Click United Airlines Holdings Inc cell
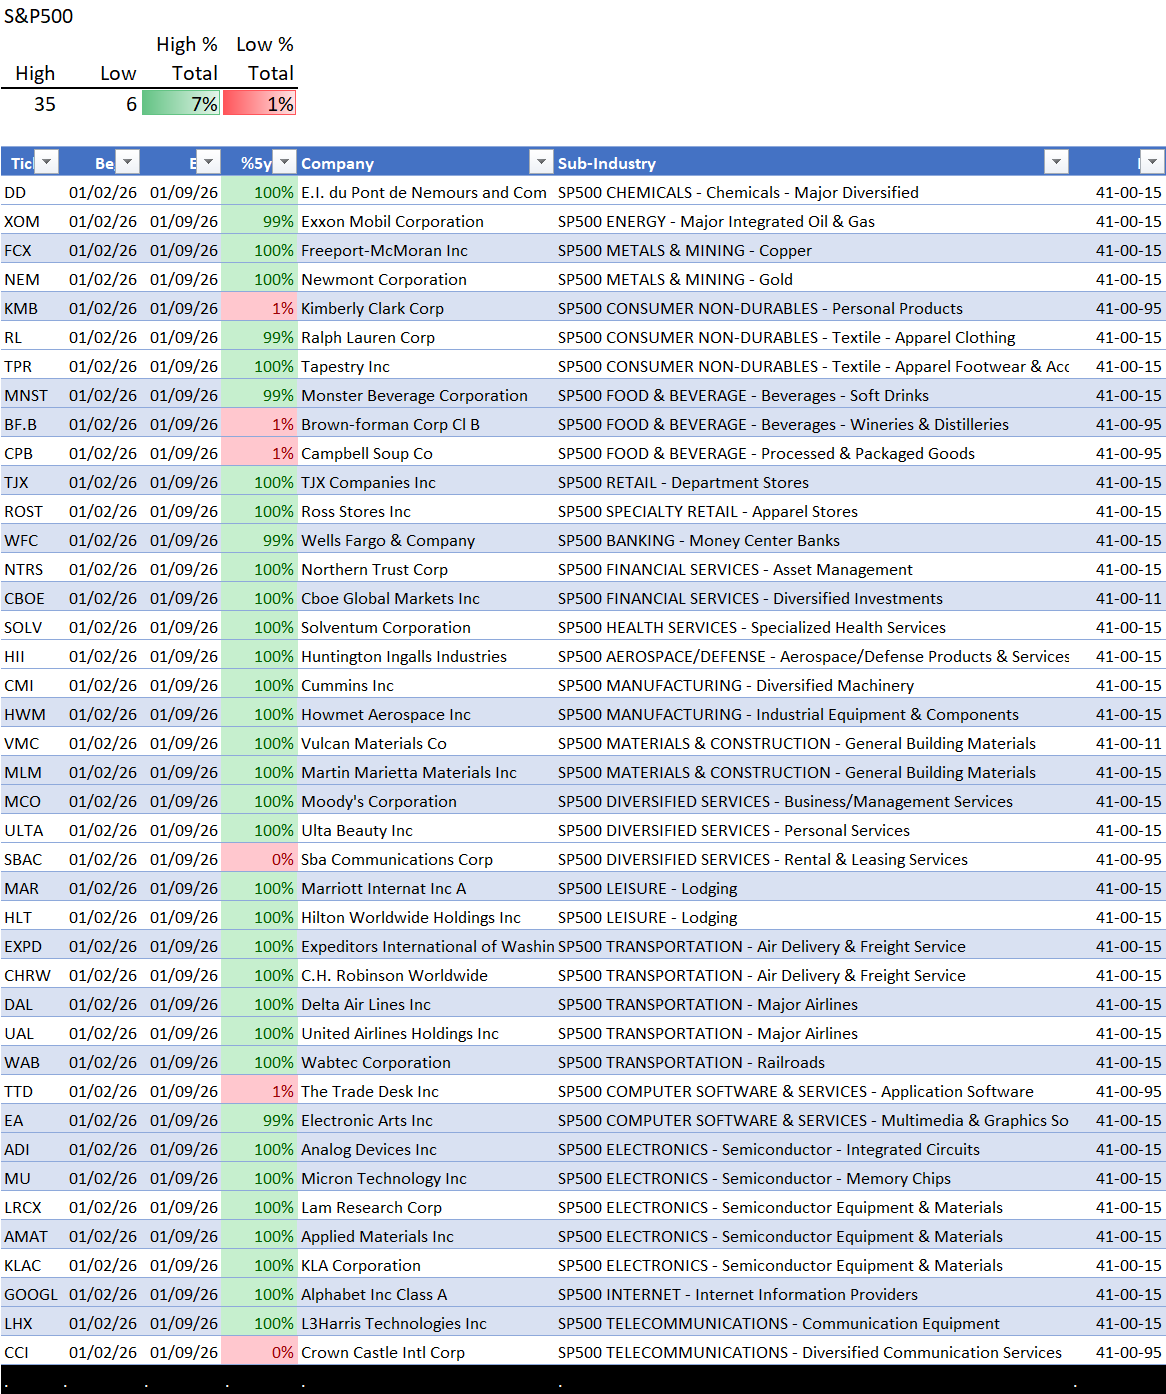The image size is (1166, 1394). [426, 1033]
